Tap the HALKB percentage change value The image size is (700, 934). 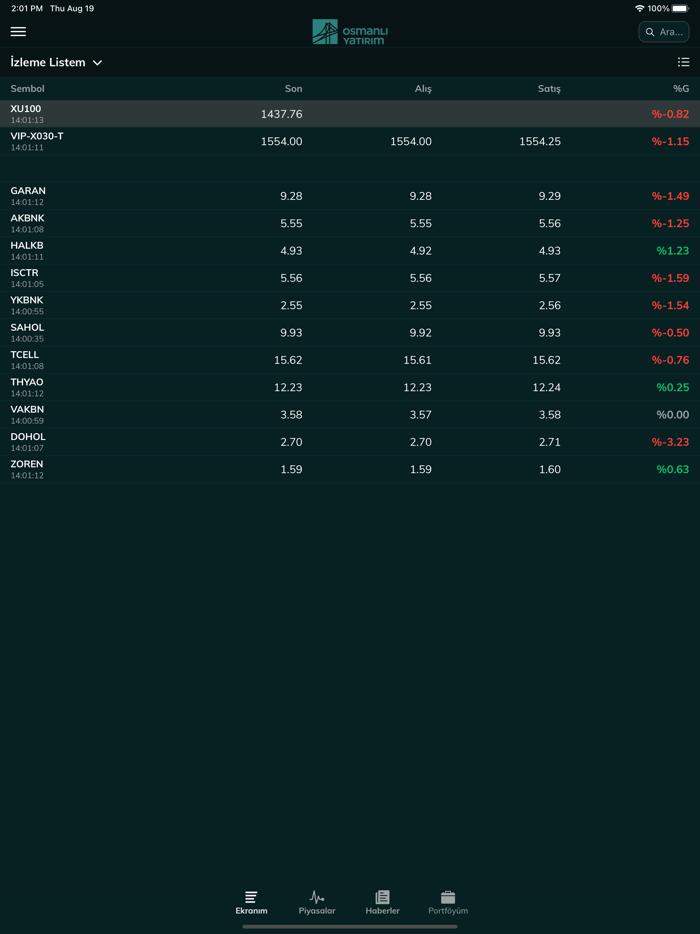tap(672, 251)
